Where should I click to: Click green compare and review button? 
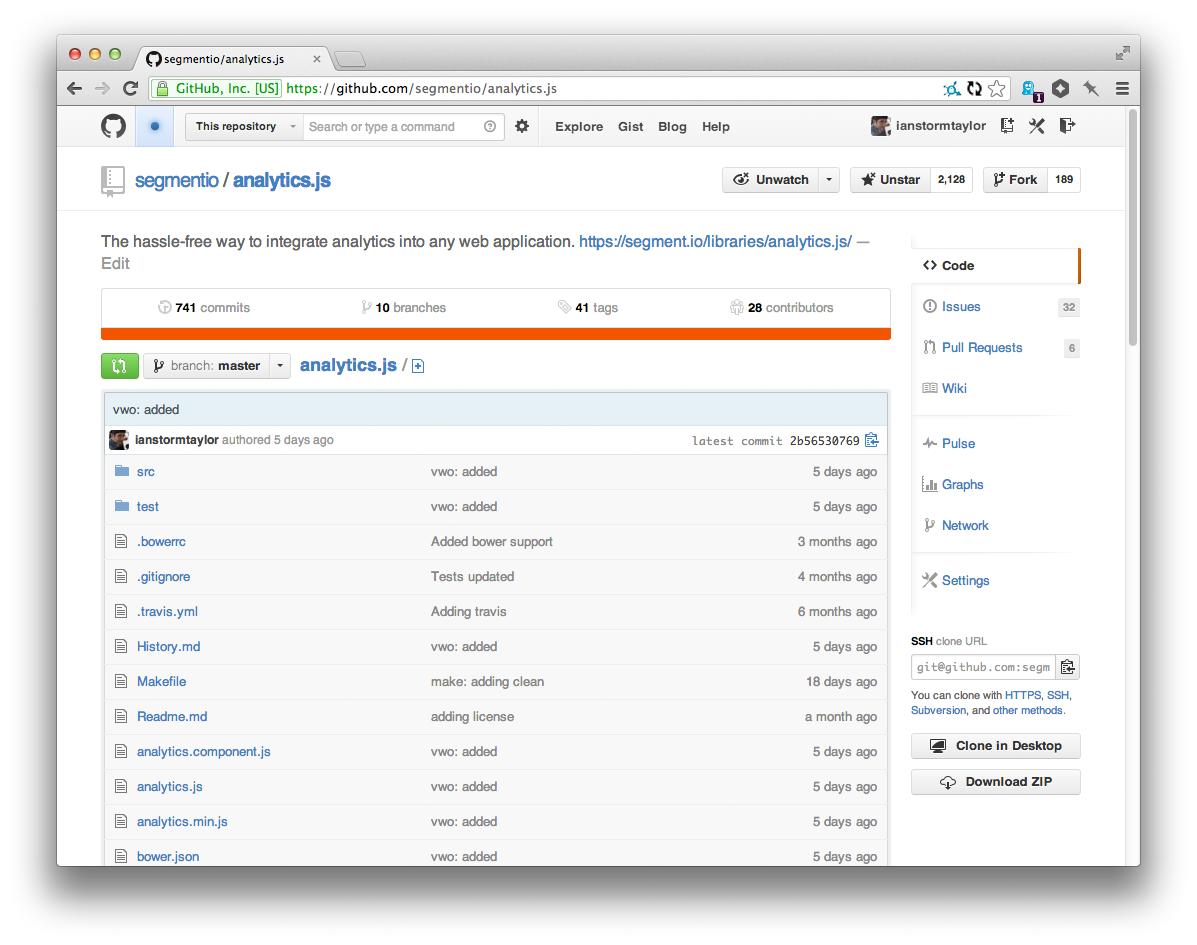pyautogui.click(x=120, y=366)
